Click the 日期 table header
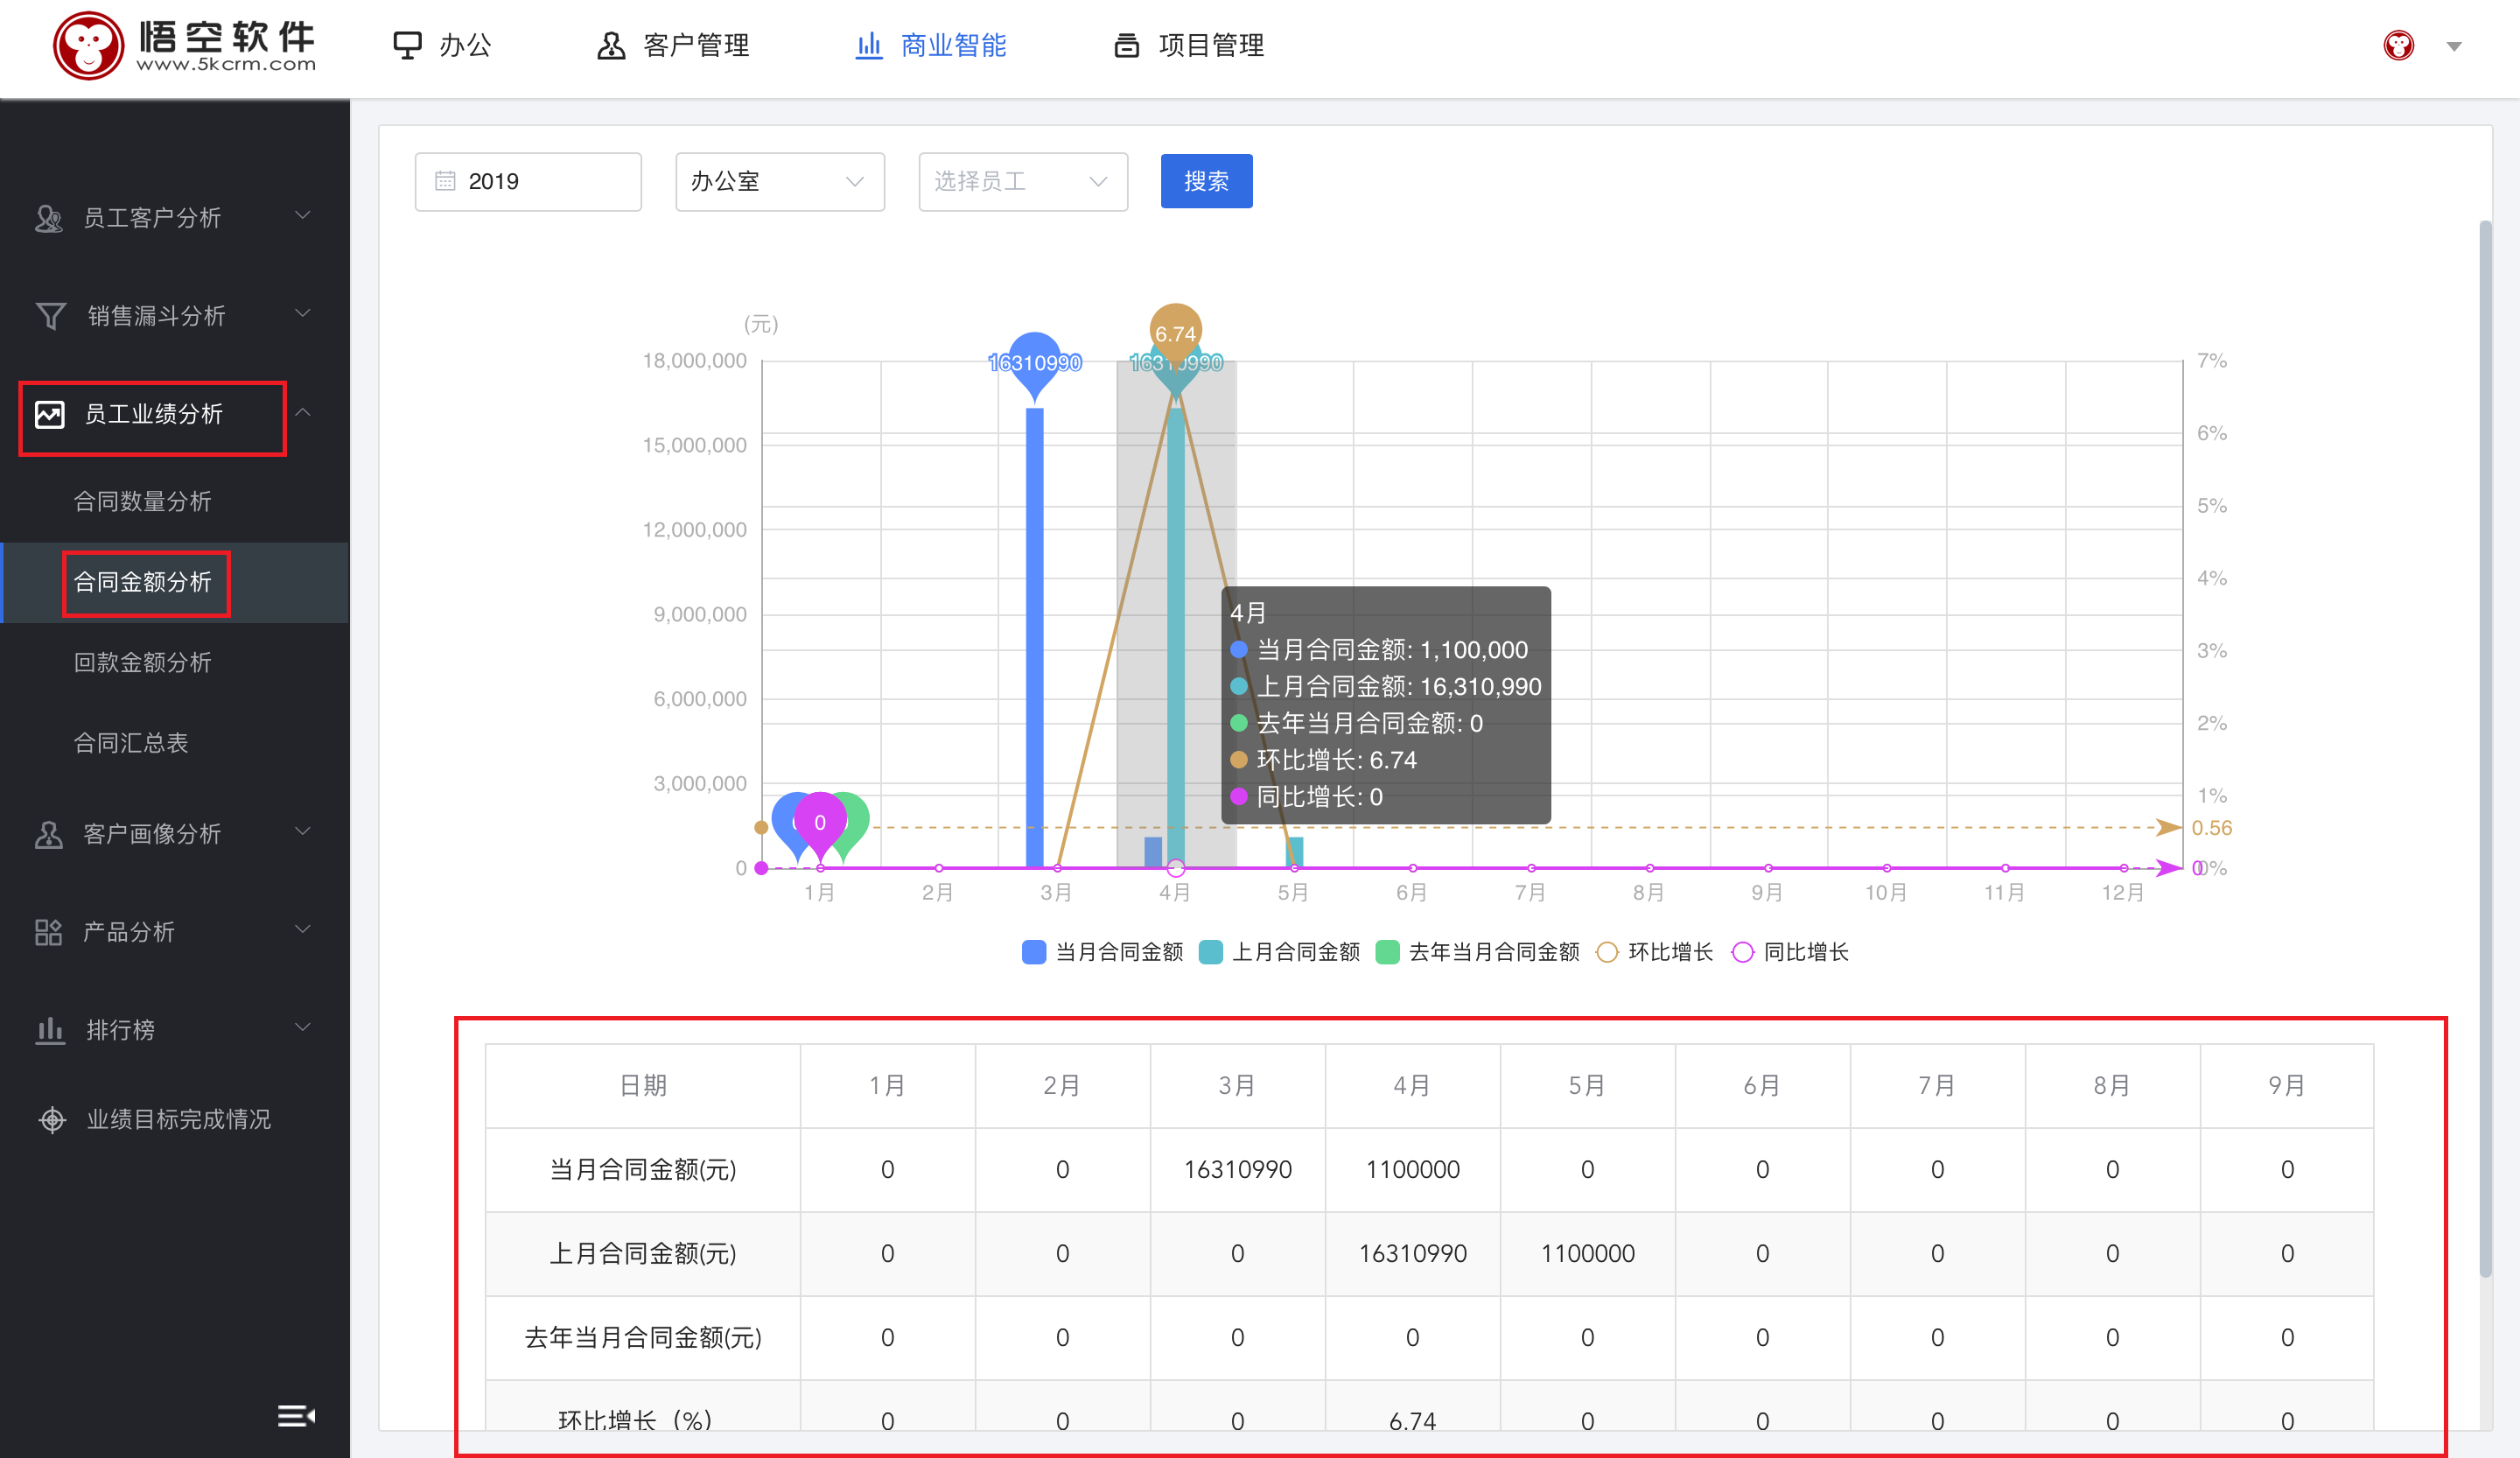Image resolution: width=2520 pixels, height=1458 pixels. coord(643,1085)
